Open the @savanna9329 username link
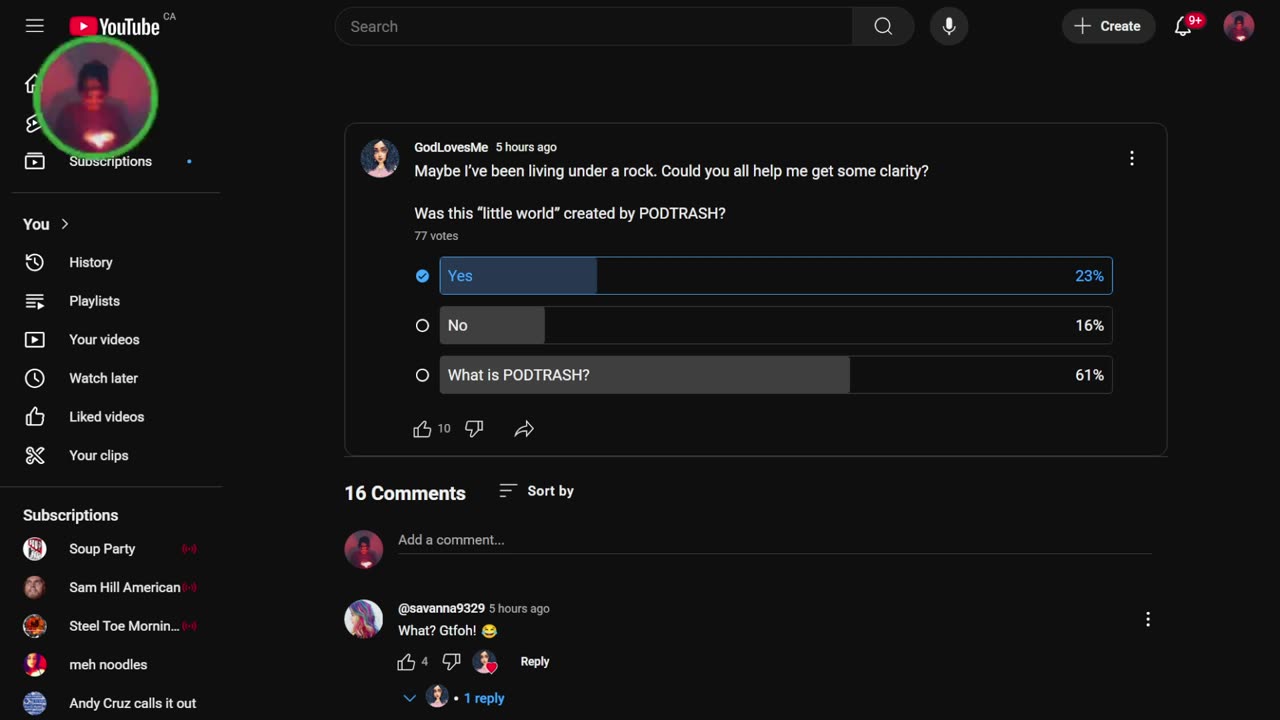 tap(441, 608)
